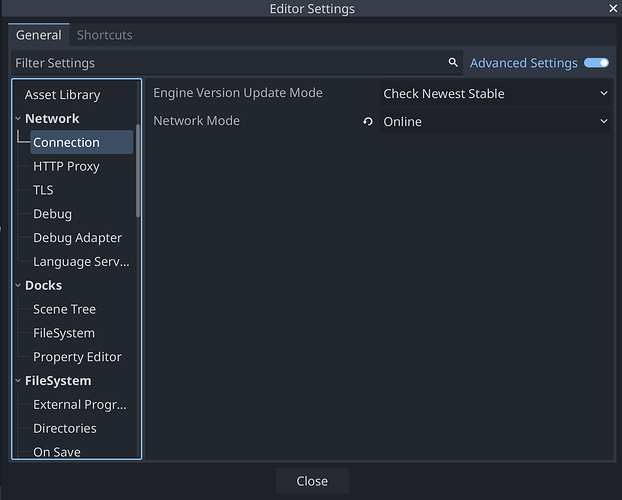
Task: Open Engine Version Update Mode dropdown
Action: [x=495, y=94]
